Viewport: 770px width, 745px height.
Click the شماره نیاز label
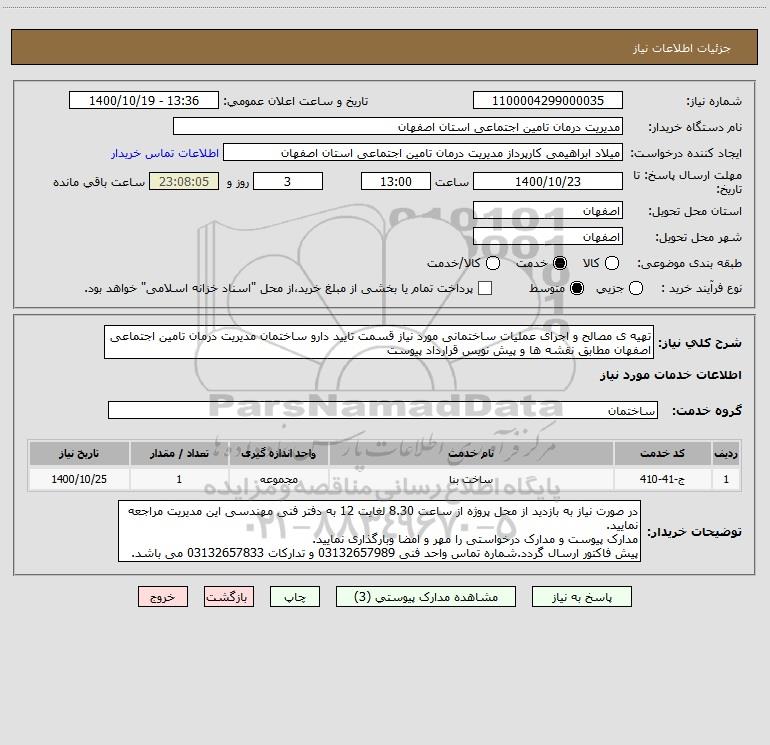(714, 102)
